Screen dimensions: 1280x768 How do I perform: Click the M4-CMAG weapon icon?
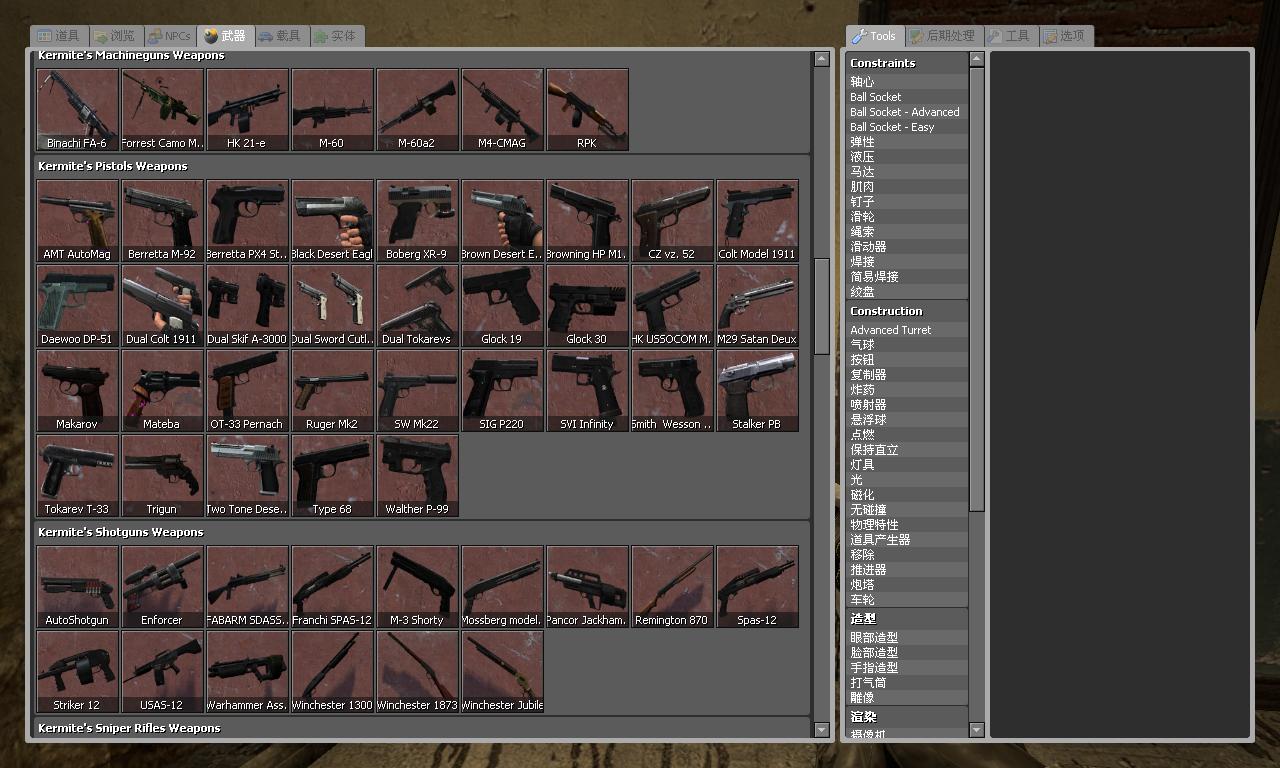502,110
